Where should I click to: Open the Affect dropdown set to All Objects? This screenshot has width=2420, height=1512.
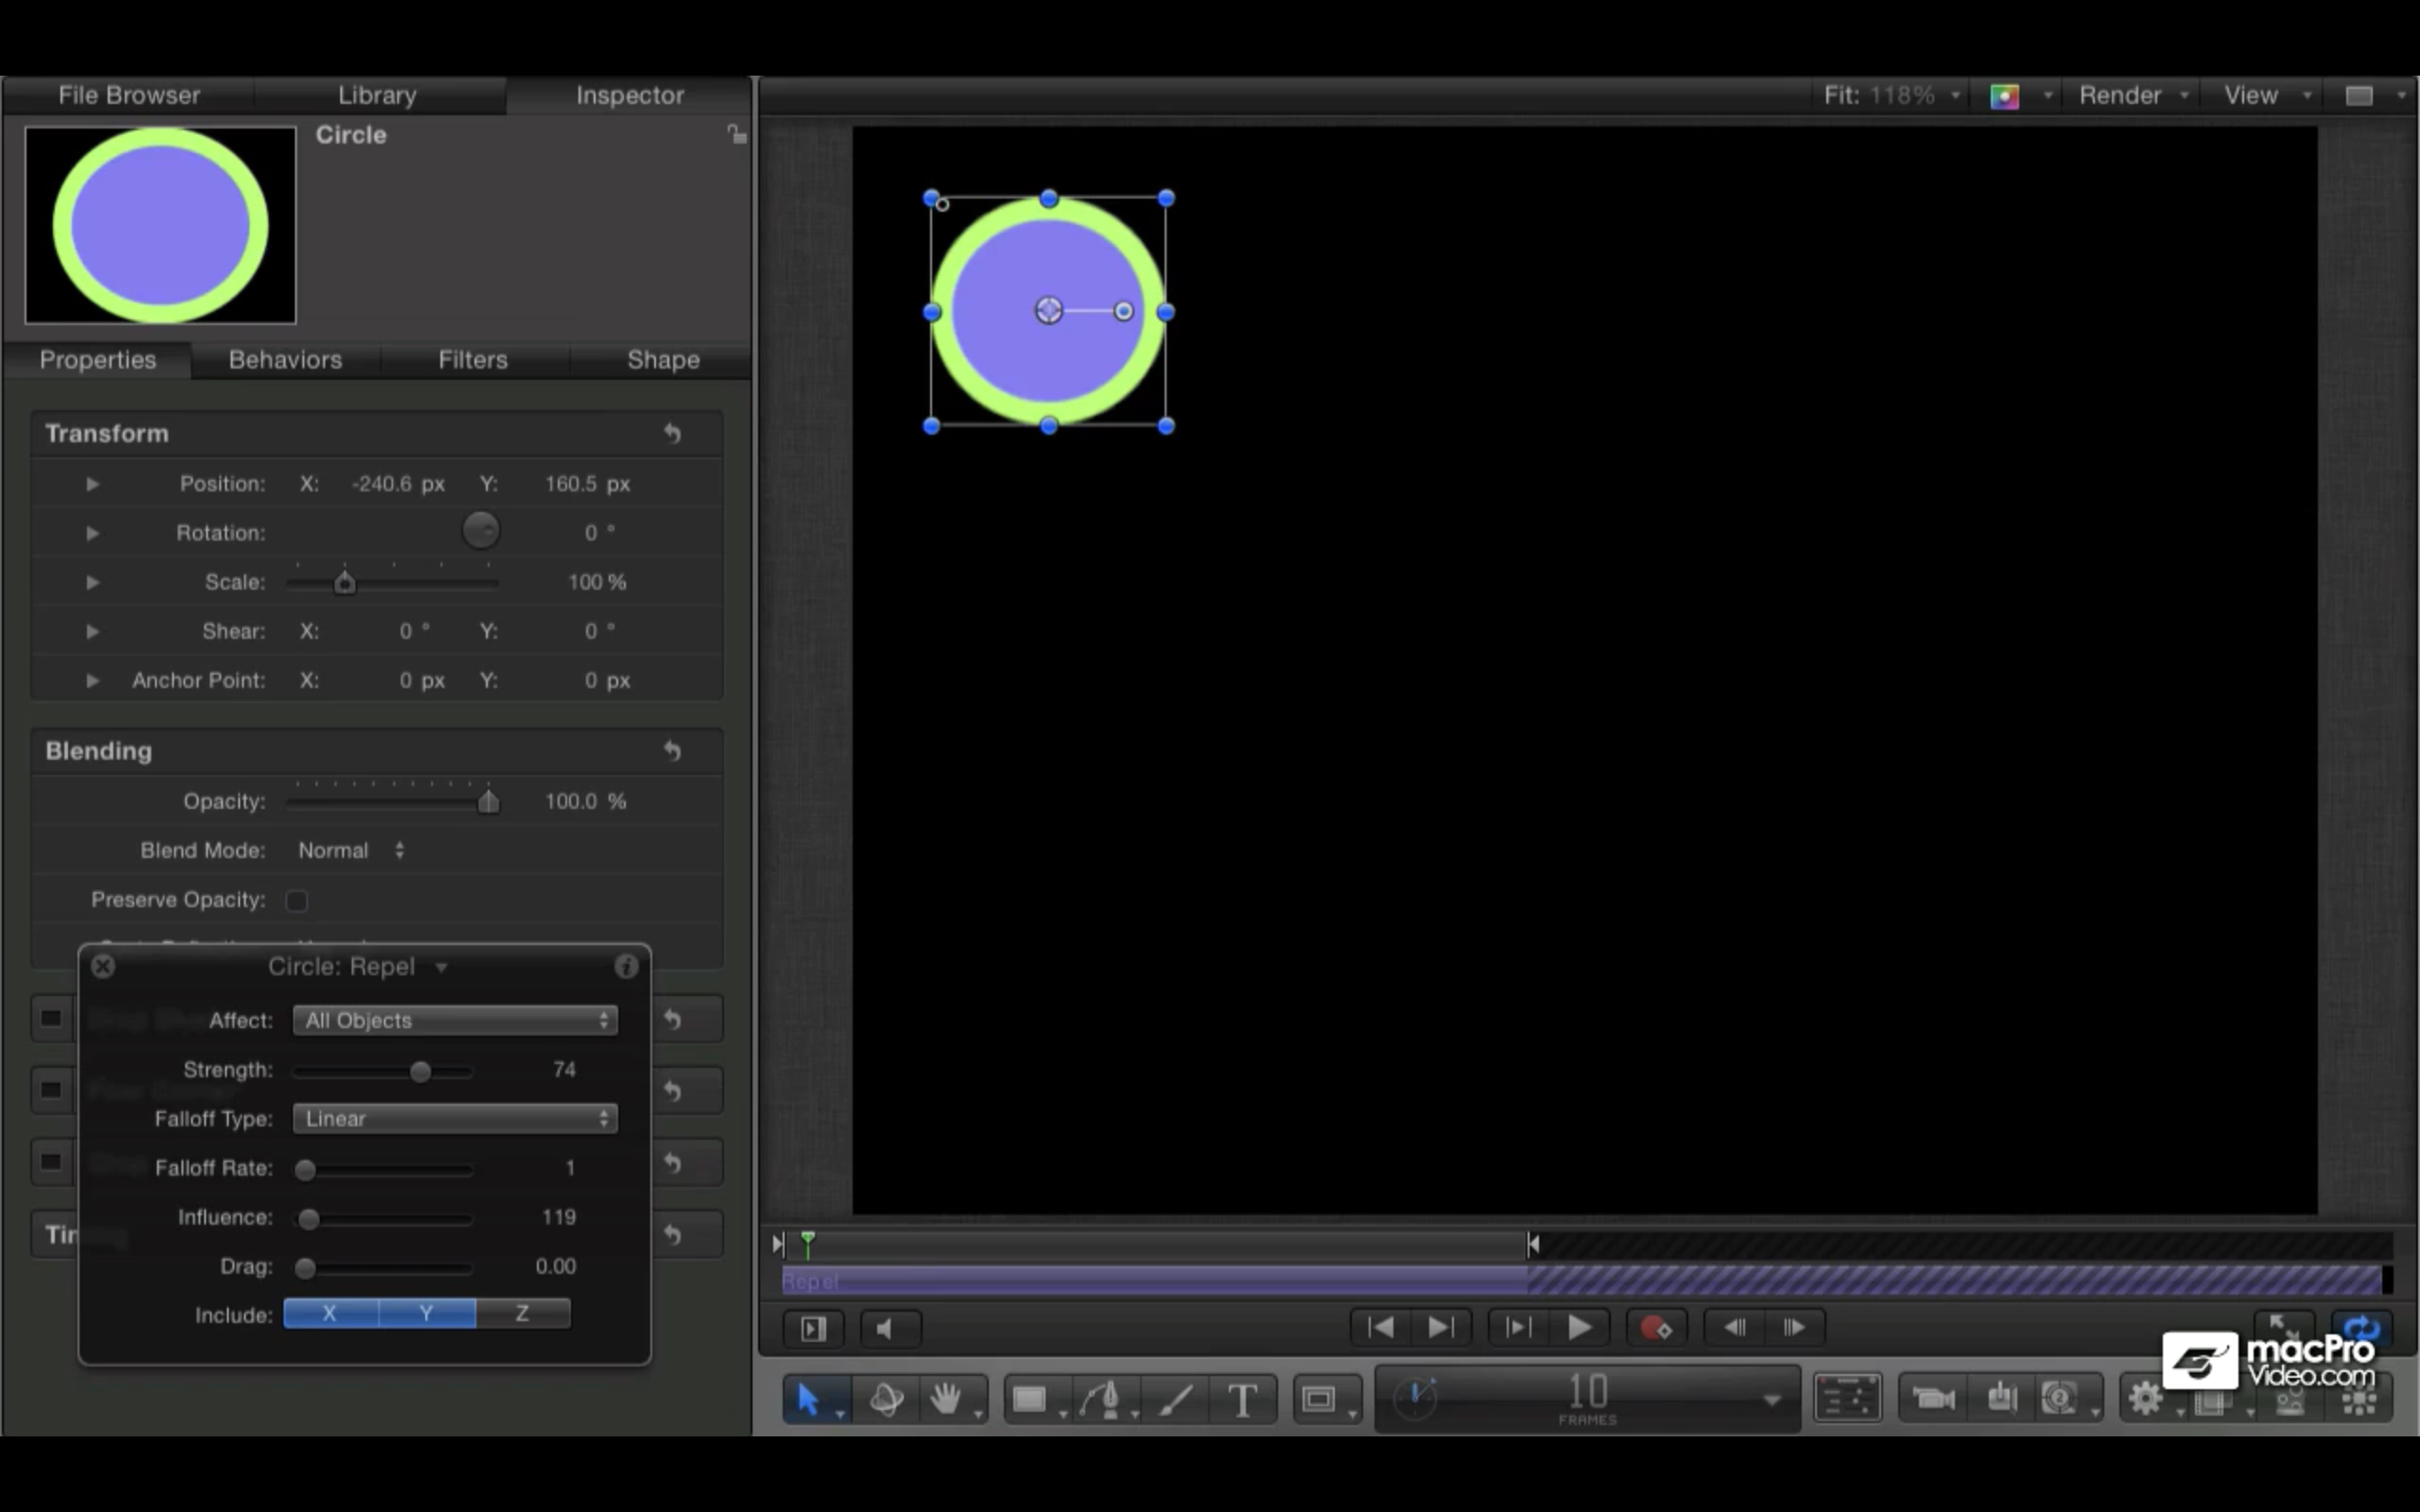tap(454, 1020)
